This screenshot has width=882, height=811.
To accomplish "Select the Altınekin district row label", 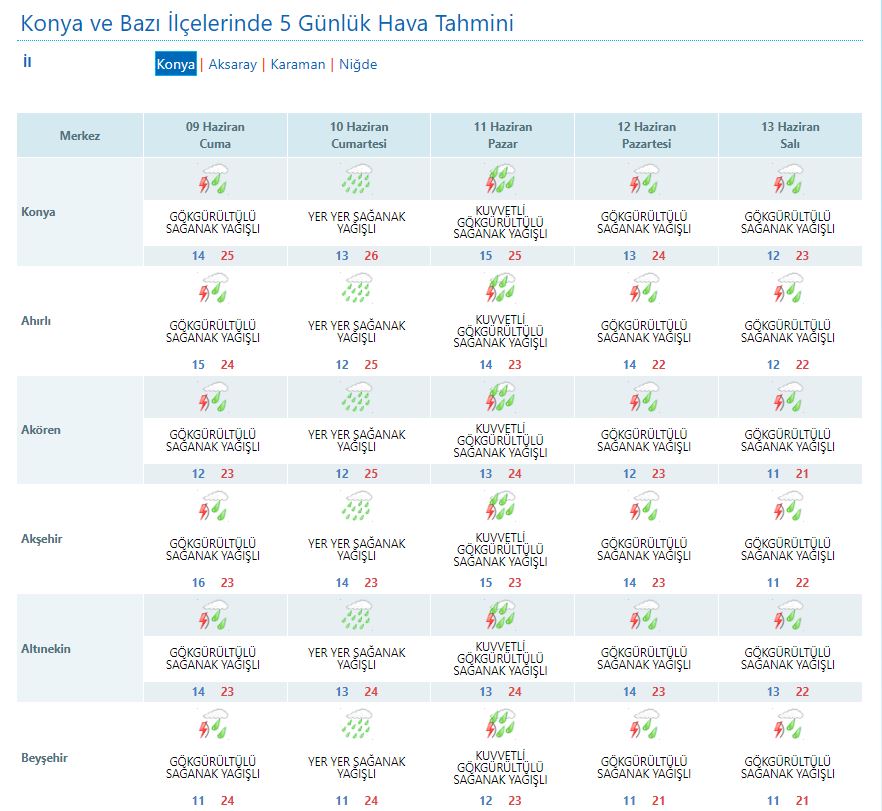I will pos(46,649).
